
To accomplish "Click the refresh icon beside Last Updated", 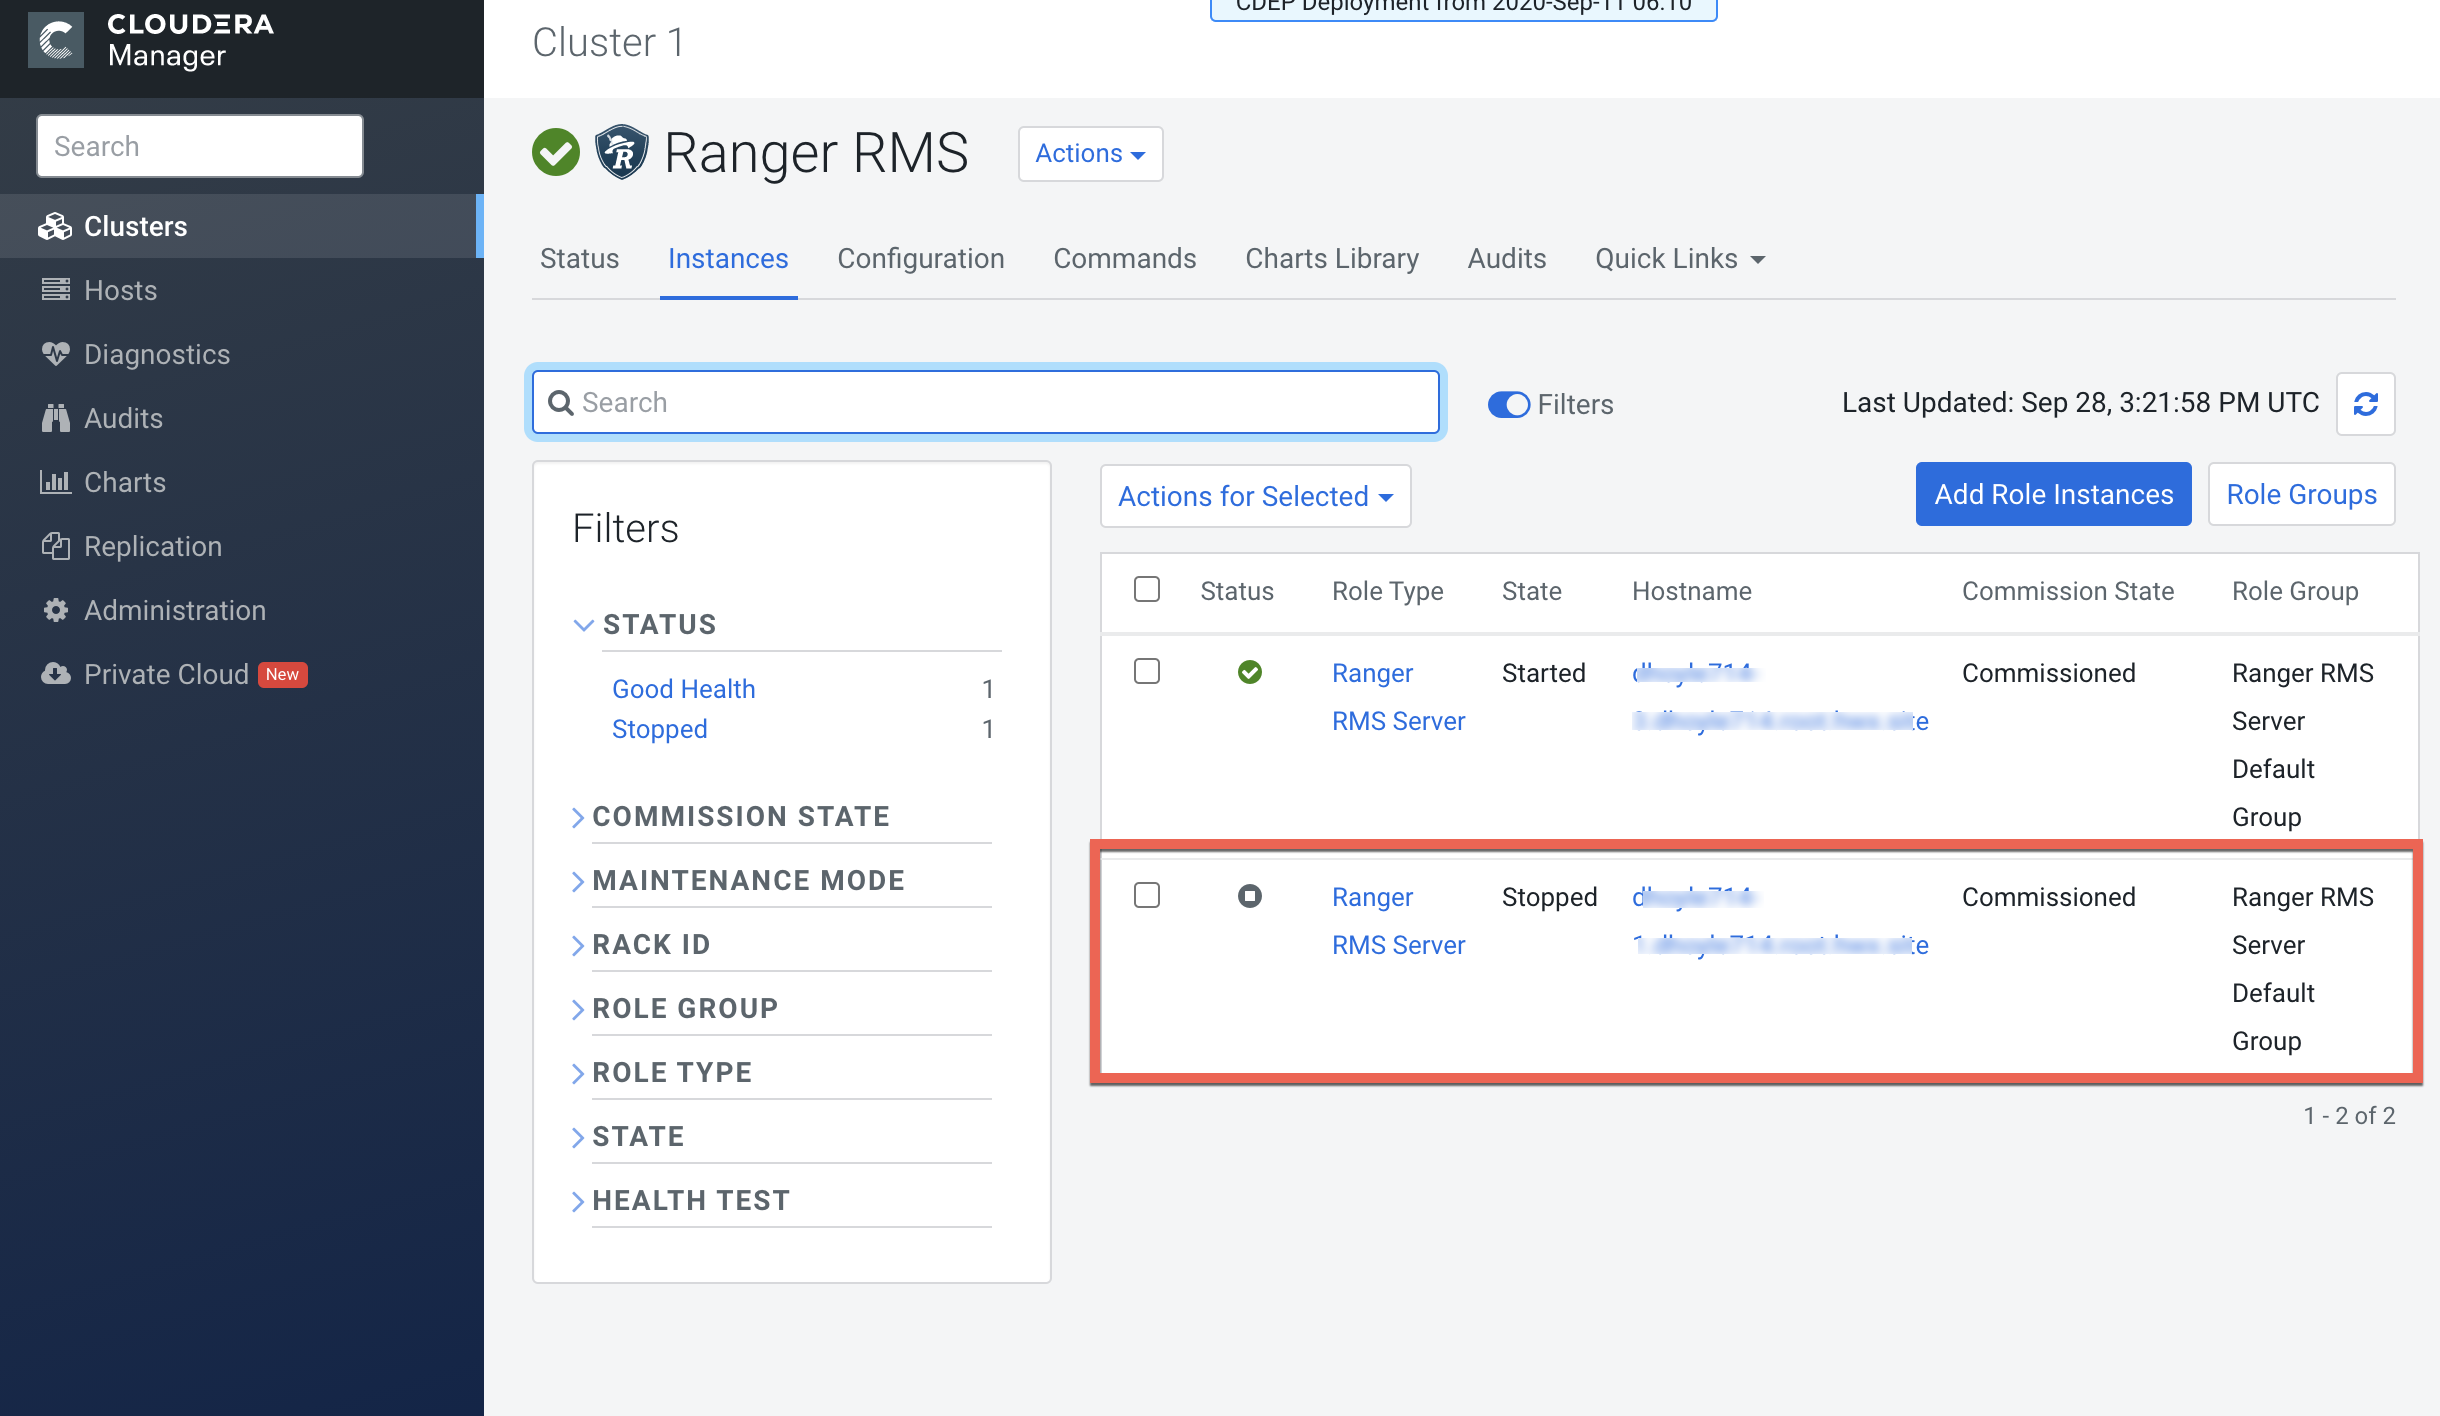I will click(2365, 404).
